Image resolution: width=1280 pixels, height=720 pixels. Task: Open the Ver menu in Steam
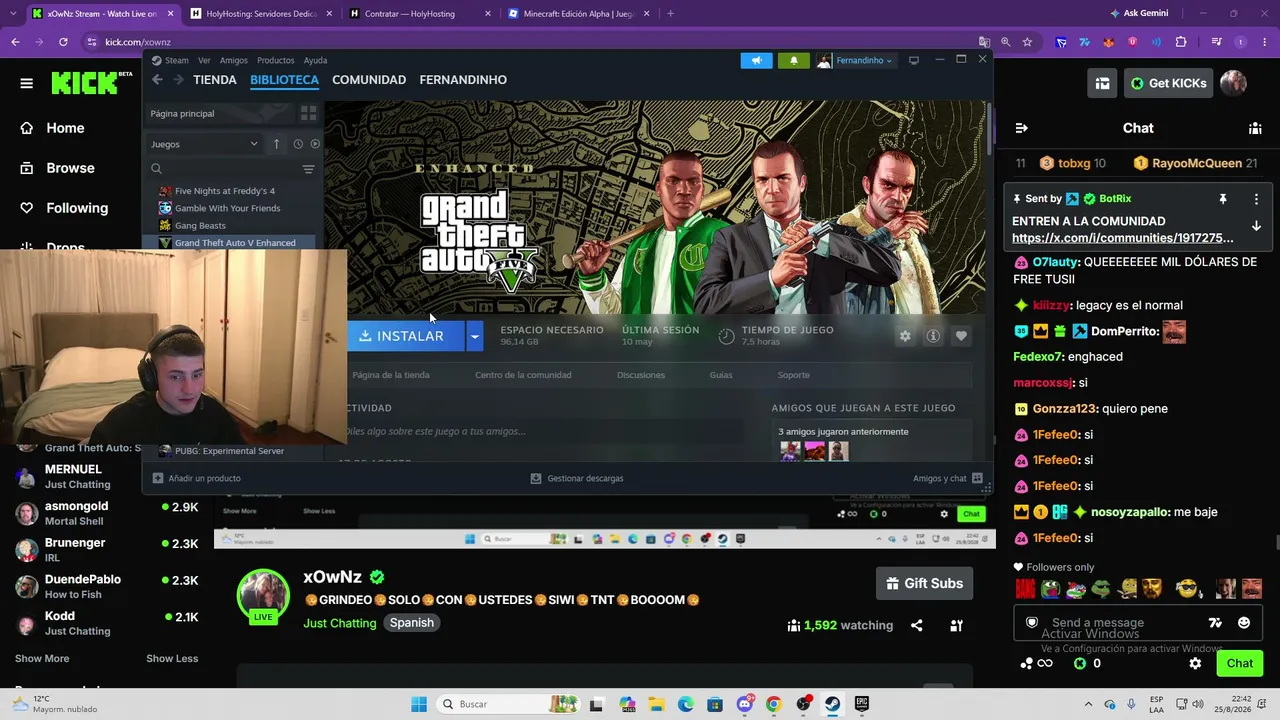point(204,60)
